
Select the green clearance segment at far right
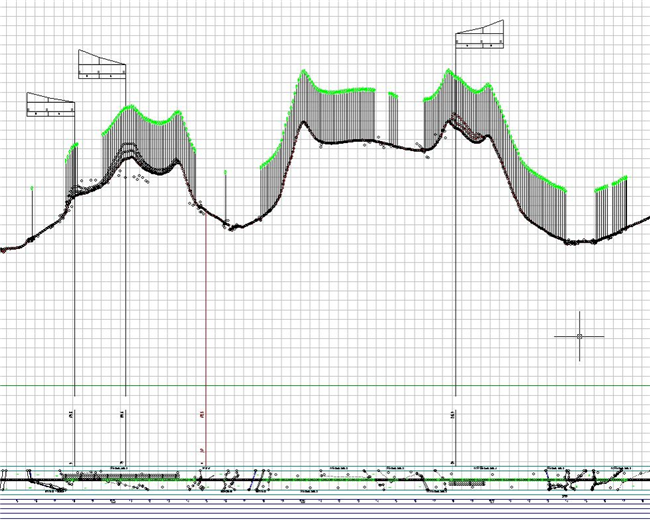point(611,184)
